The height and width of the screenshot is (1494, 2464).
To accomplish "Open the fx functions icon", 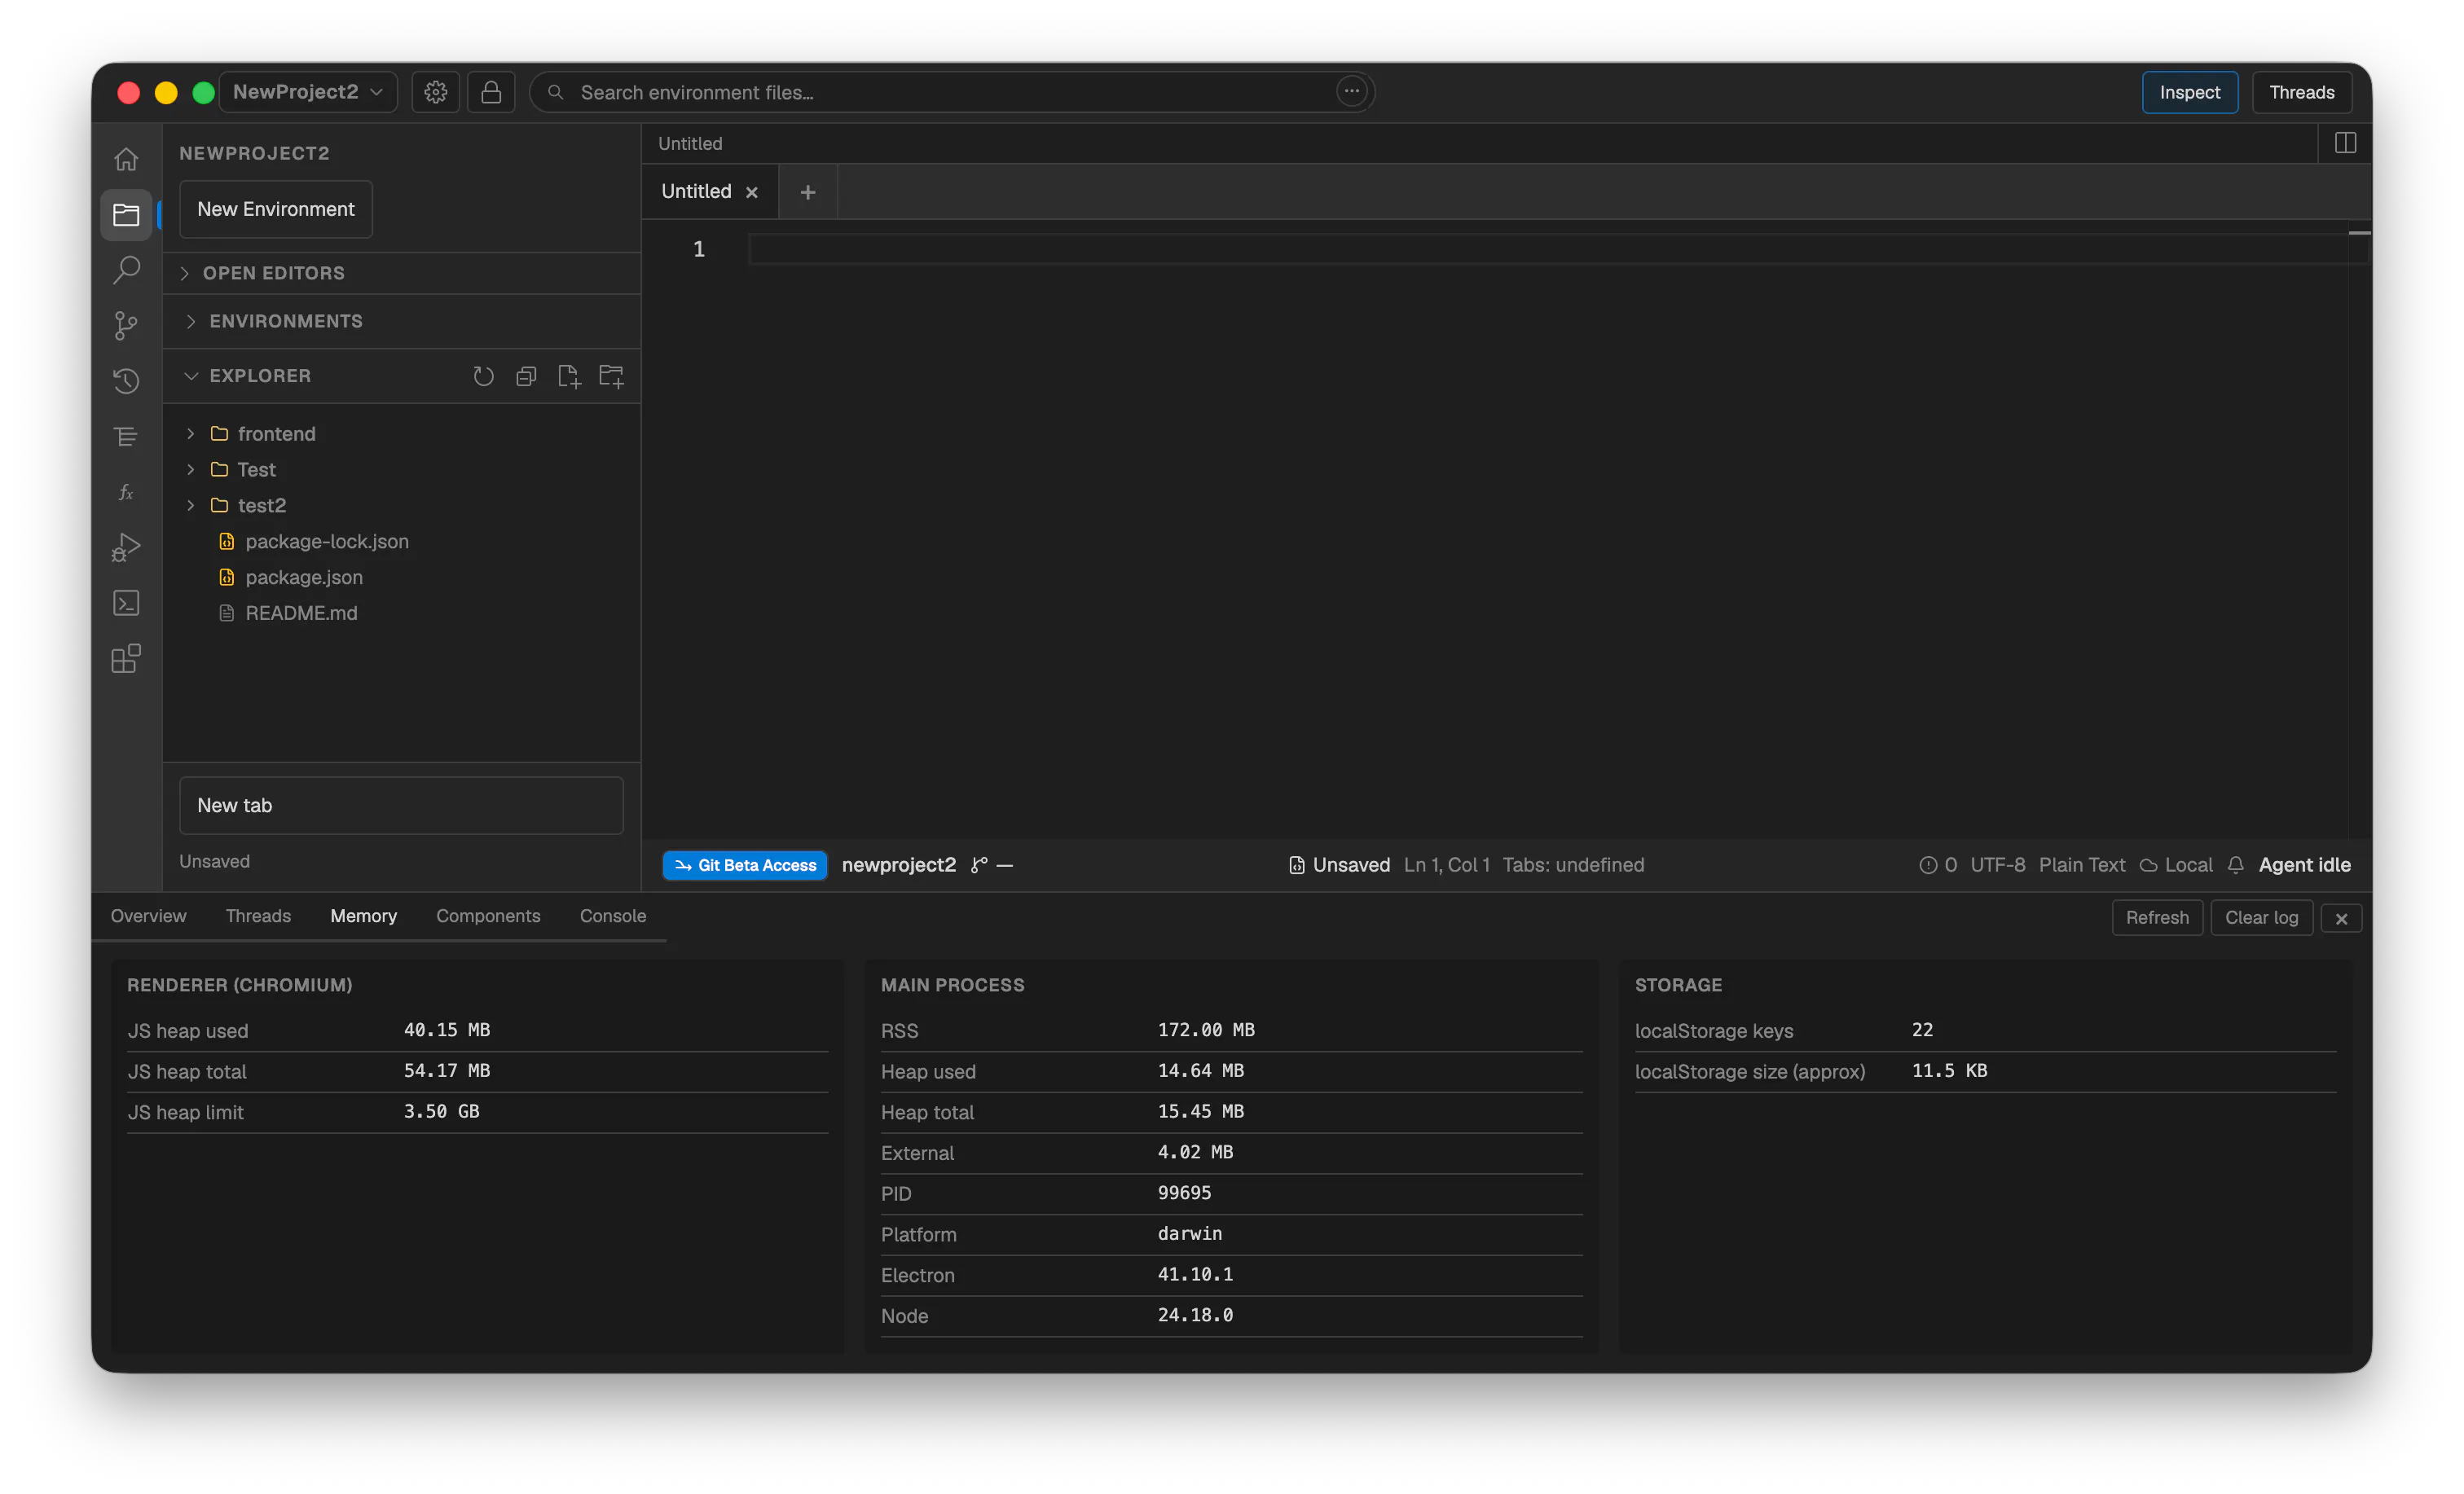I will (x=126, y=492).
